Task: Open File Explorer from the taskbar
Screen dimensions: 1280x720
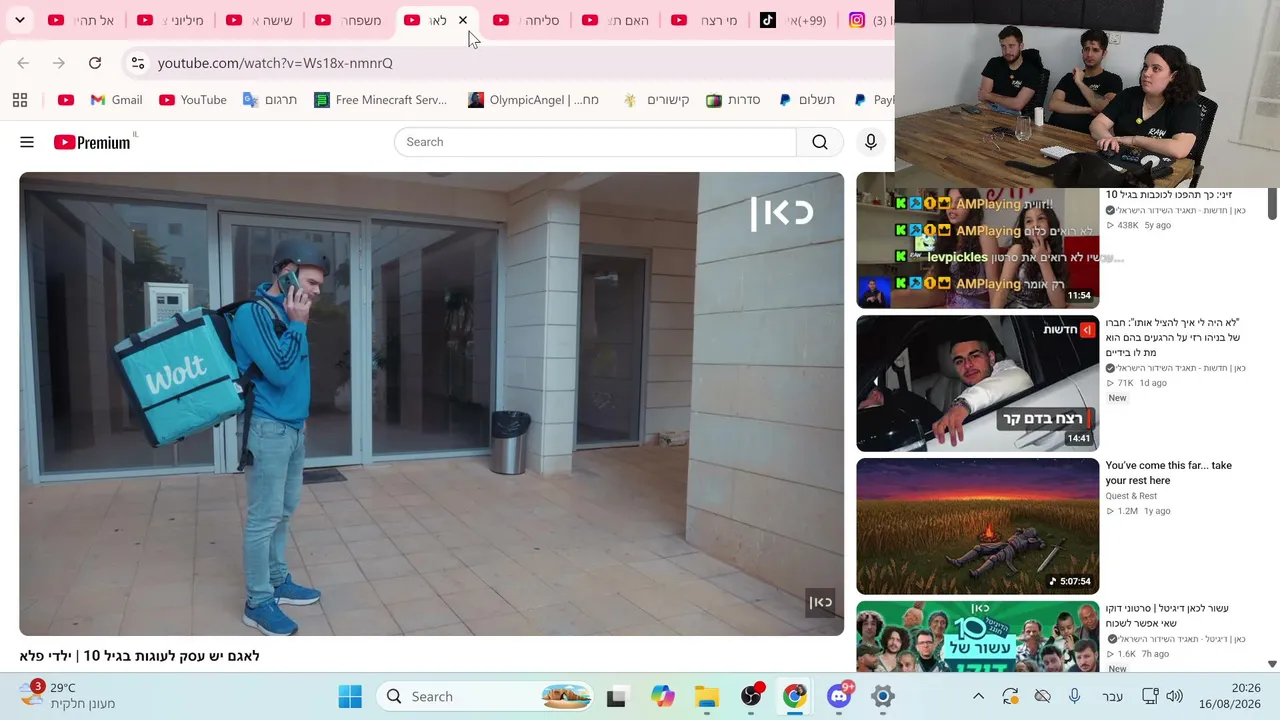Action: pyautogui.click(x=707, y=697)
